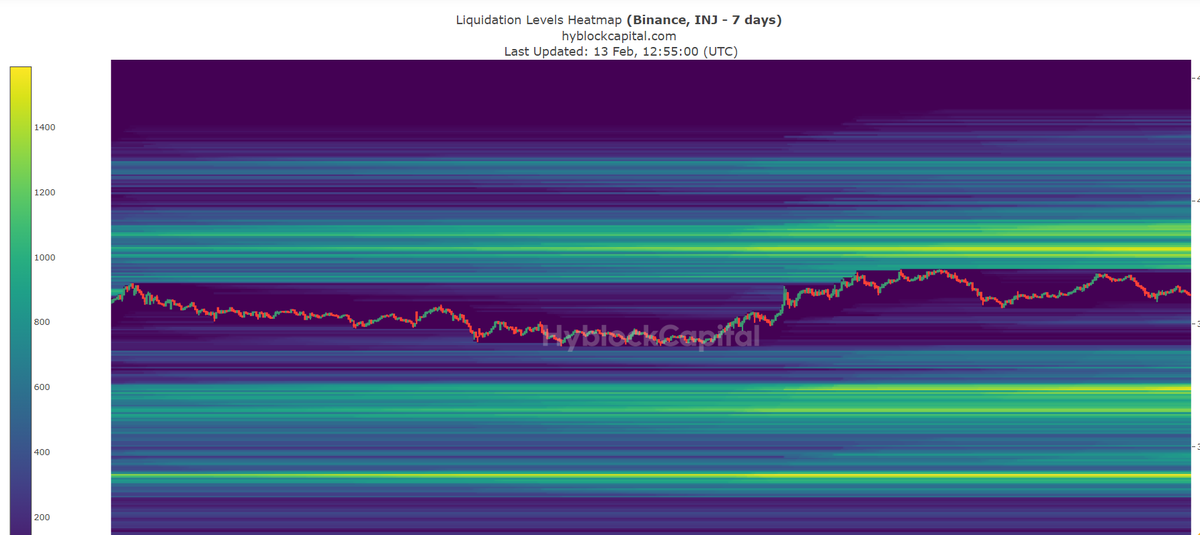The width and height of the screenshot is (1200, 535).
Task: Click the 400 color scale label
Action: [43, 452]
